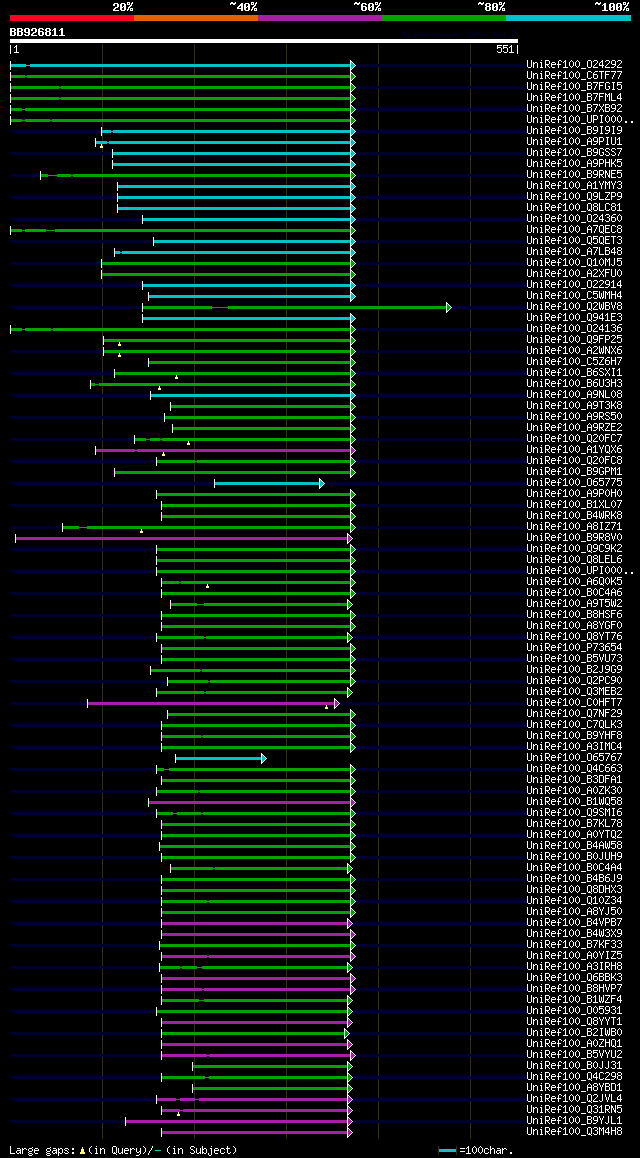The image size is (640, 1158).
Task: Click the short cyan alignment bar for O65767
Action: tap(221, 758)
